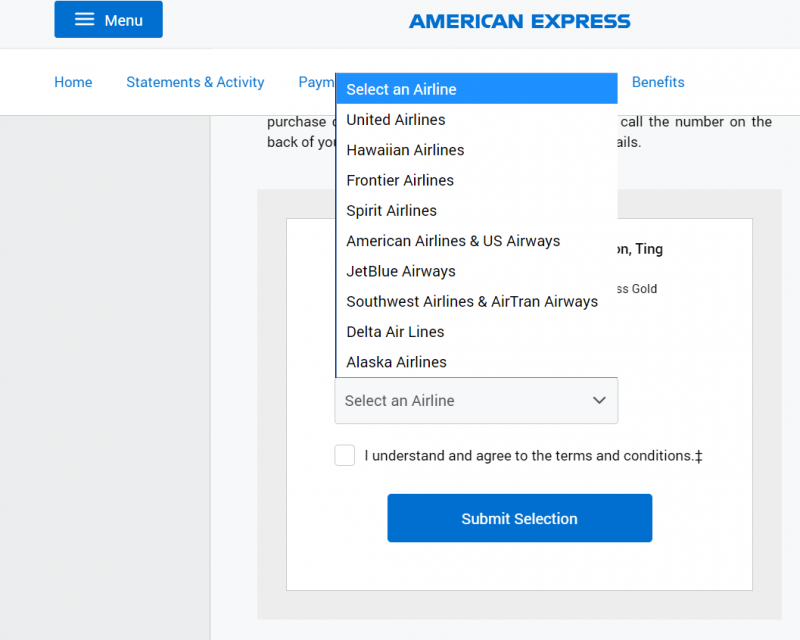Pick Frontier Airlines from the dropdown
Image resolution: width=800 pixels, height=640 pixels.
tap(400, 180)
